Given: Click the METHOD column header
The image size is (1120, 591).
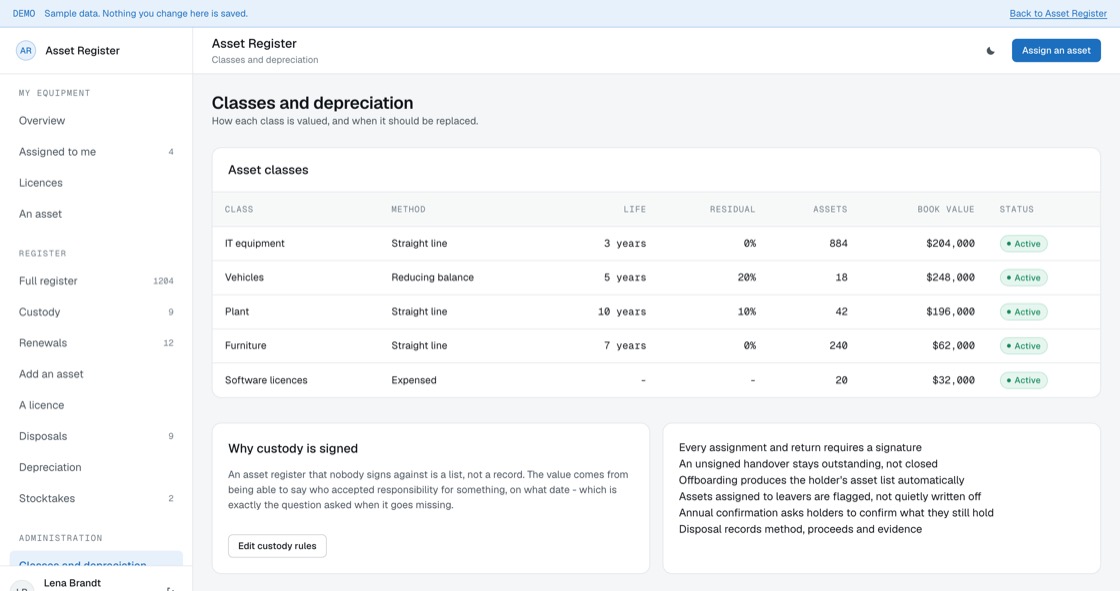Looking at the screenshot, I should (x=408, y=209).
